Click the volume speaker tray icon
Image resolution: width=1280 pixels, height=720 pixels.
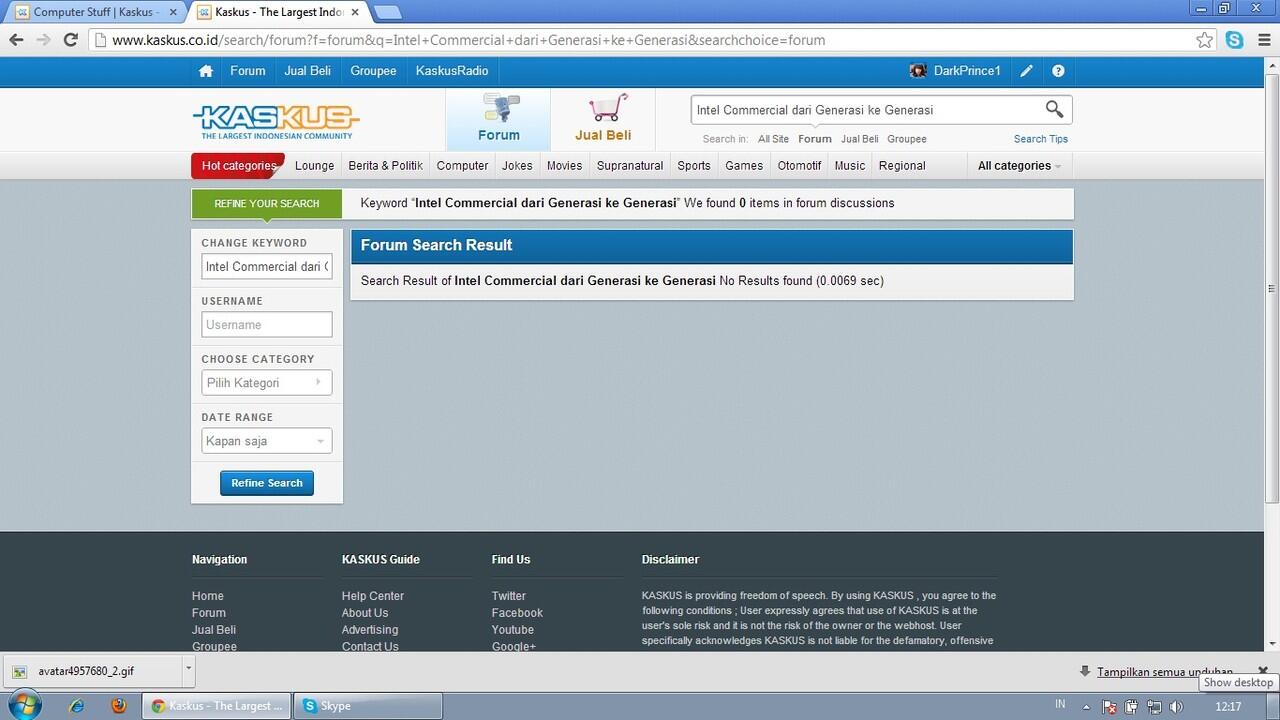(1176, 707)
